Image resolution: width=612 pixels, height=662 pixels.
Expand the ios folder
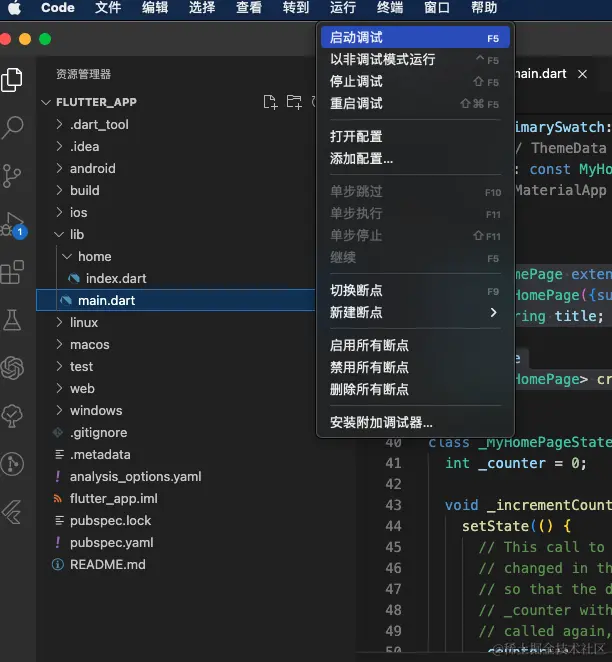(x=60, y=212)
